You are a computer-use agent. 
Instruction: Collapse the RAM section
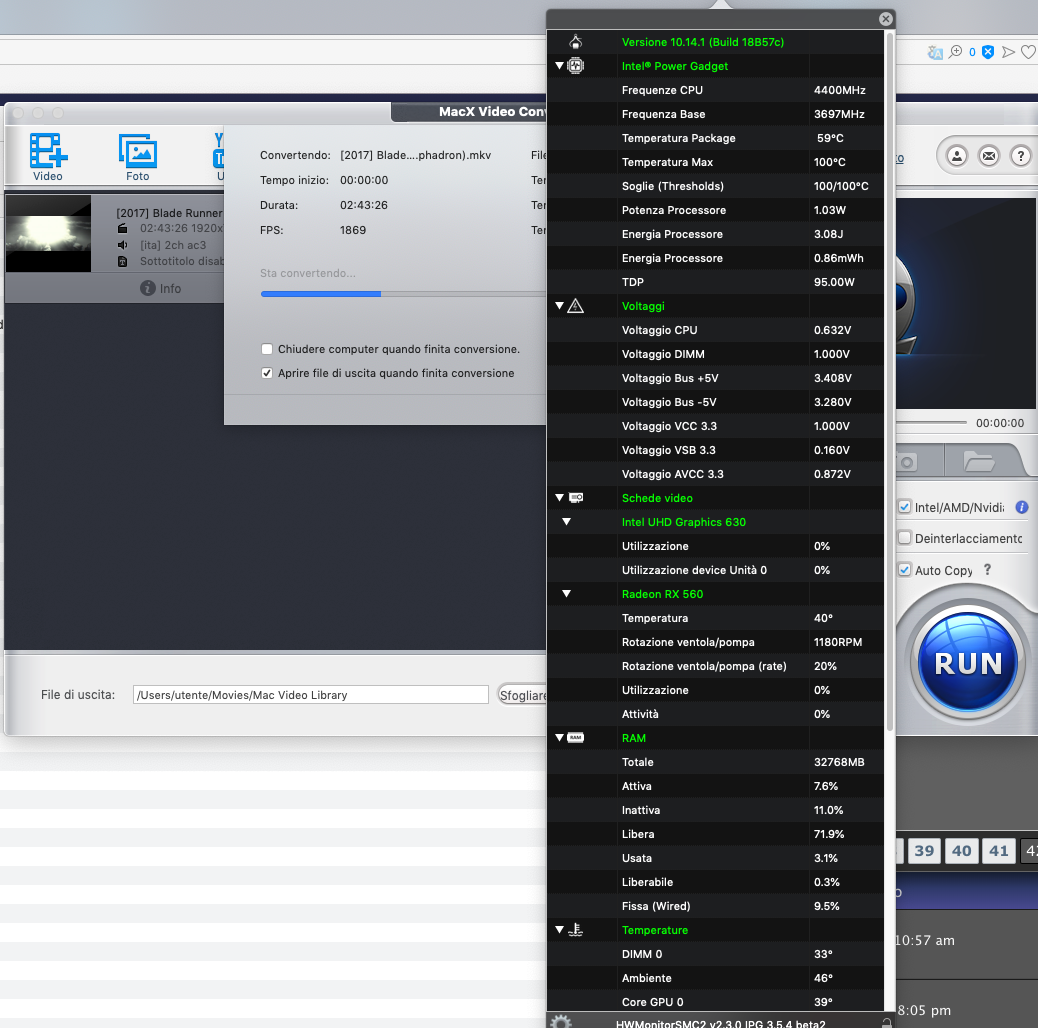click(559, 737)
